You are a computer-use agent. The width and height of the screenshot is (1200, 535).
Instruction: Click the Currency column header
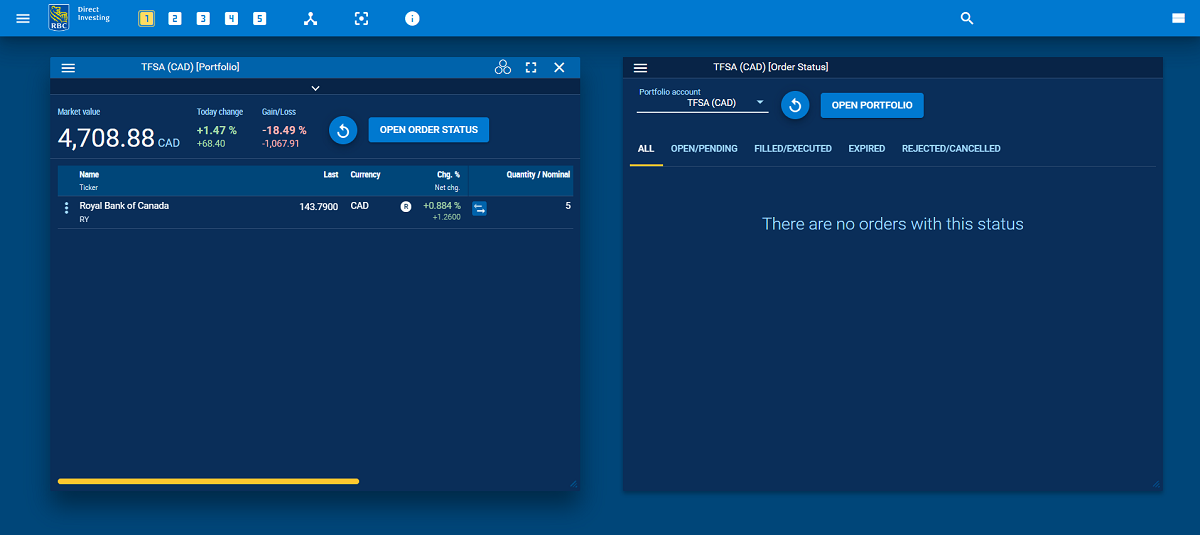(365, 175)
